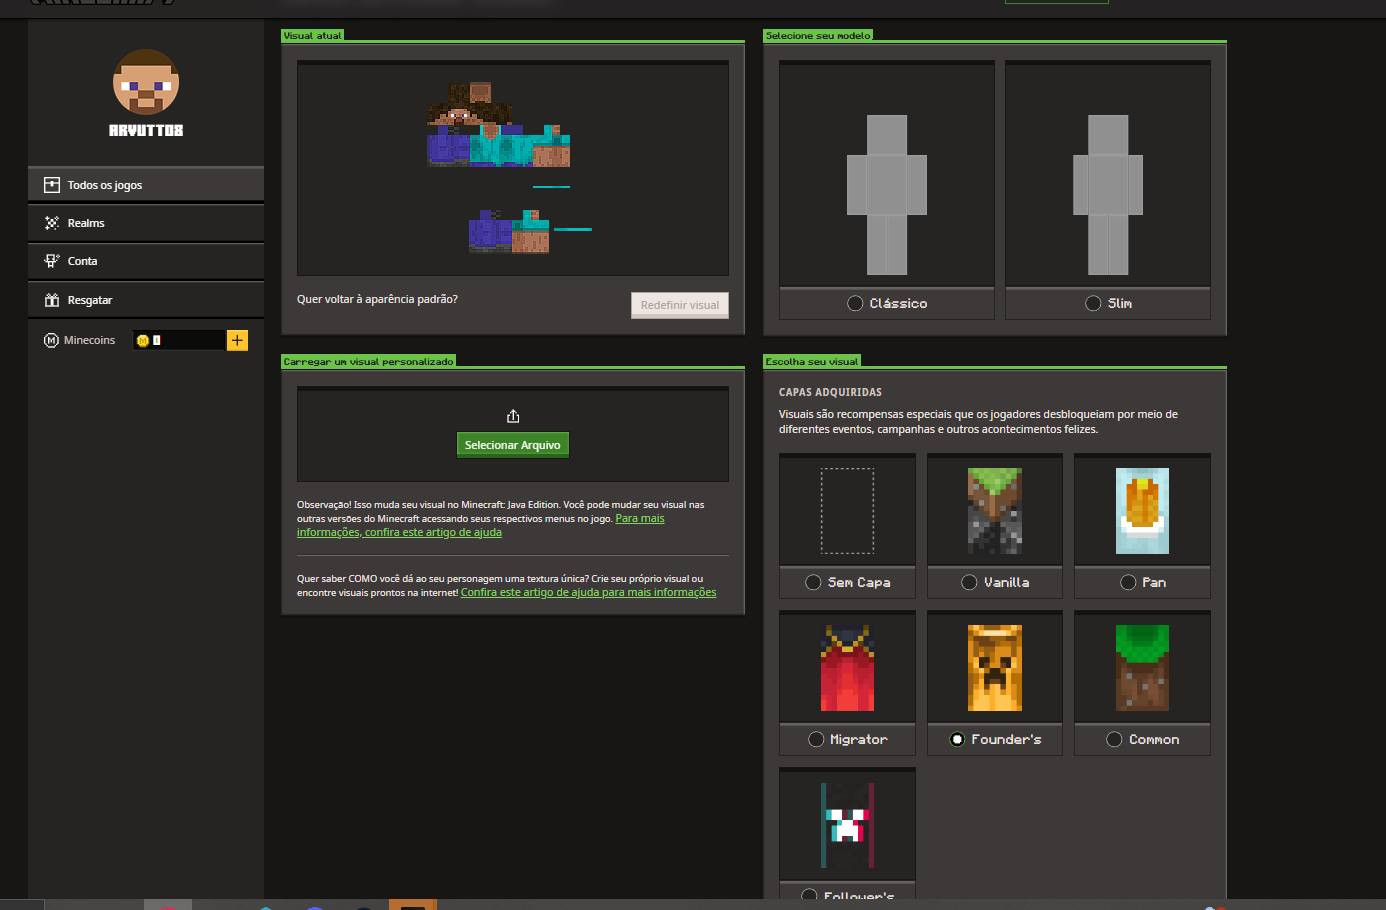Click the Minecoins coin balance icon
1386x910 pixels.
(142, 340)
